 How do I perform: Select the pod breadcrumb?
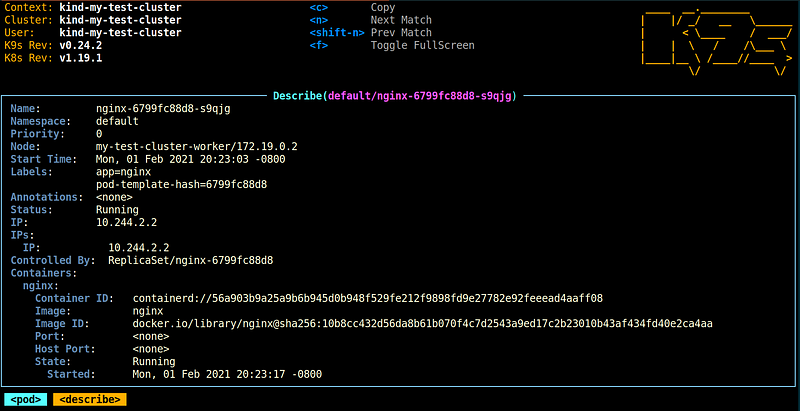tap(26, 399)
